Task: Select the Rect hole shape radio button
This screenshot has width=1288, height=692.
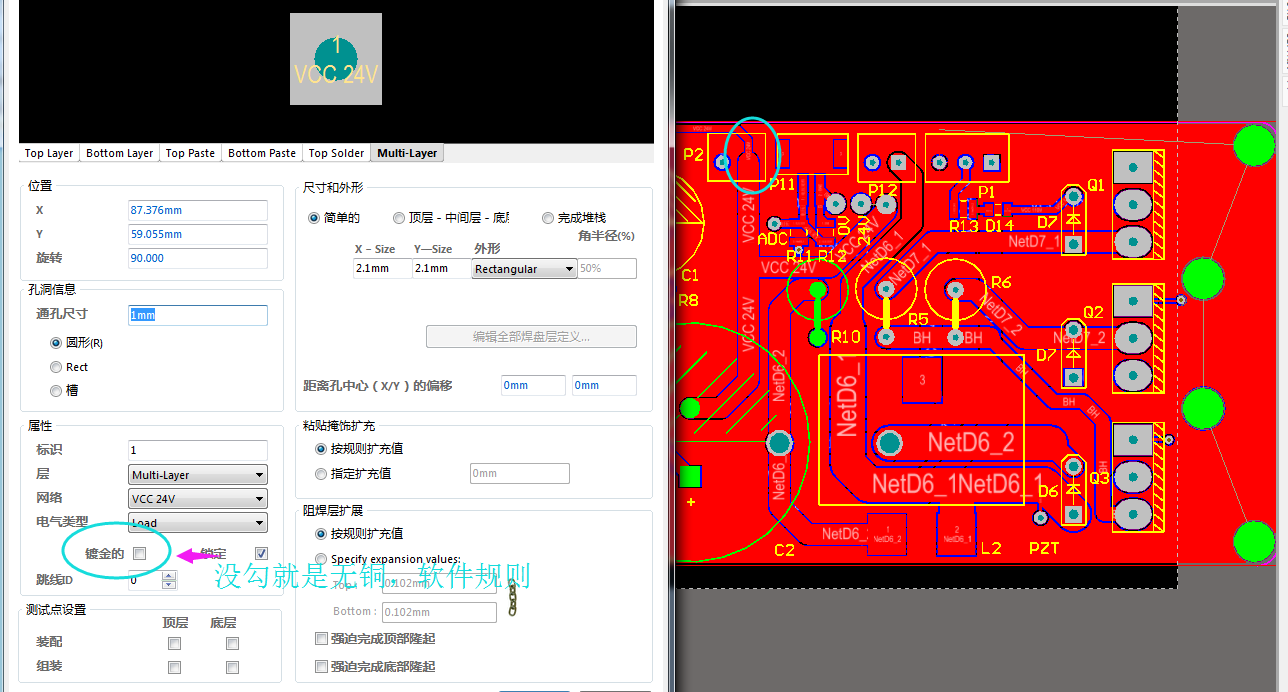Action: (56, 367)
